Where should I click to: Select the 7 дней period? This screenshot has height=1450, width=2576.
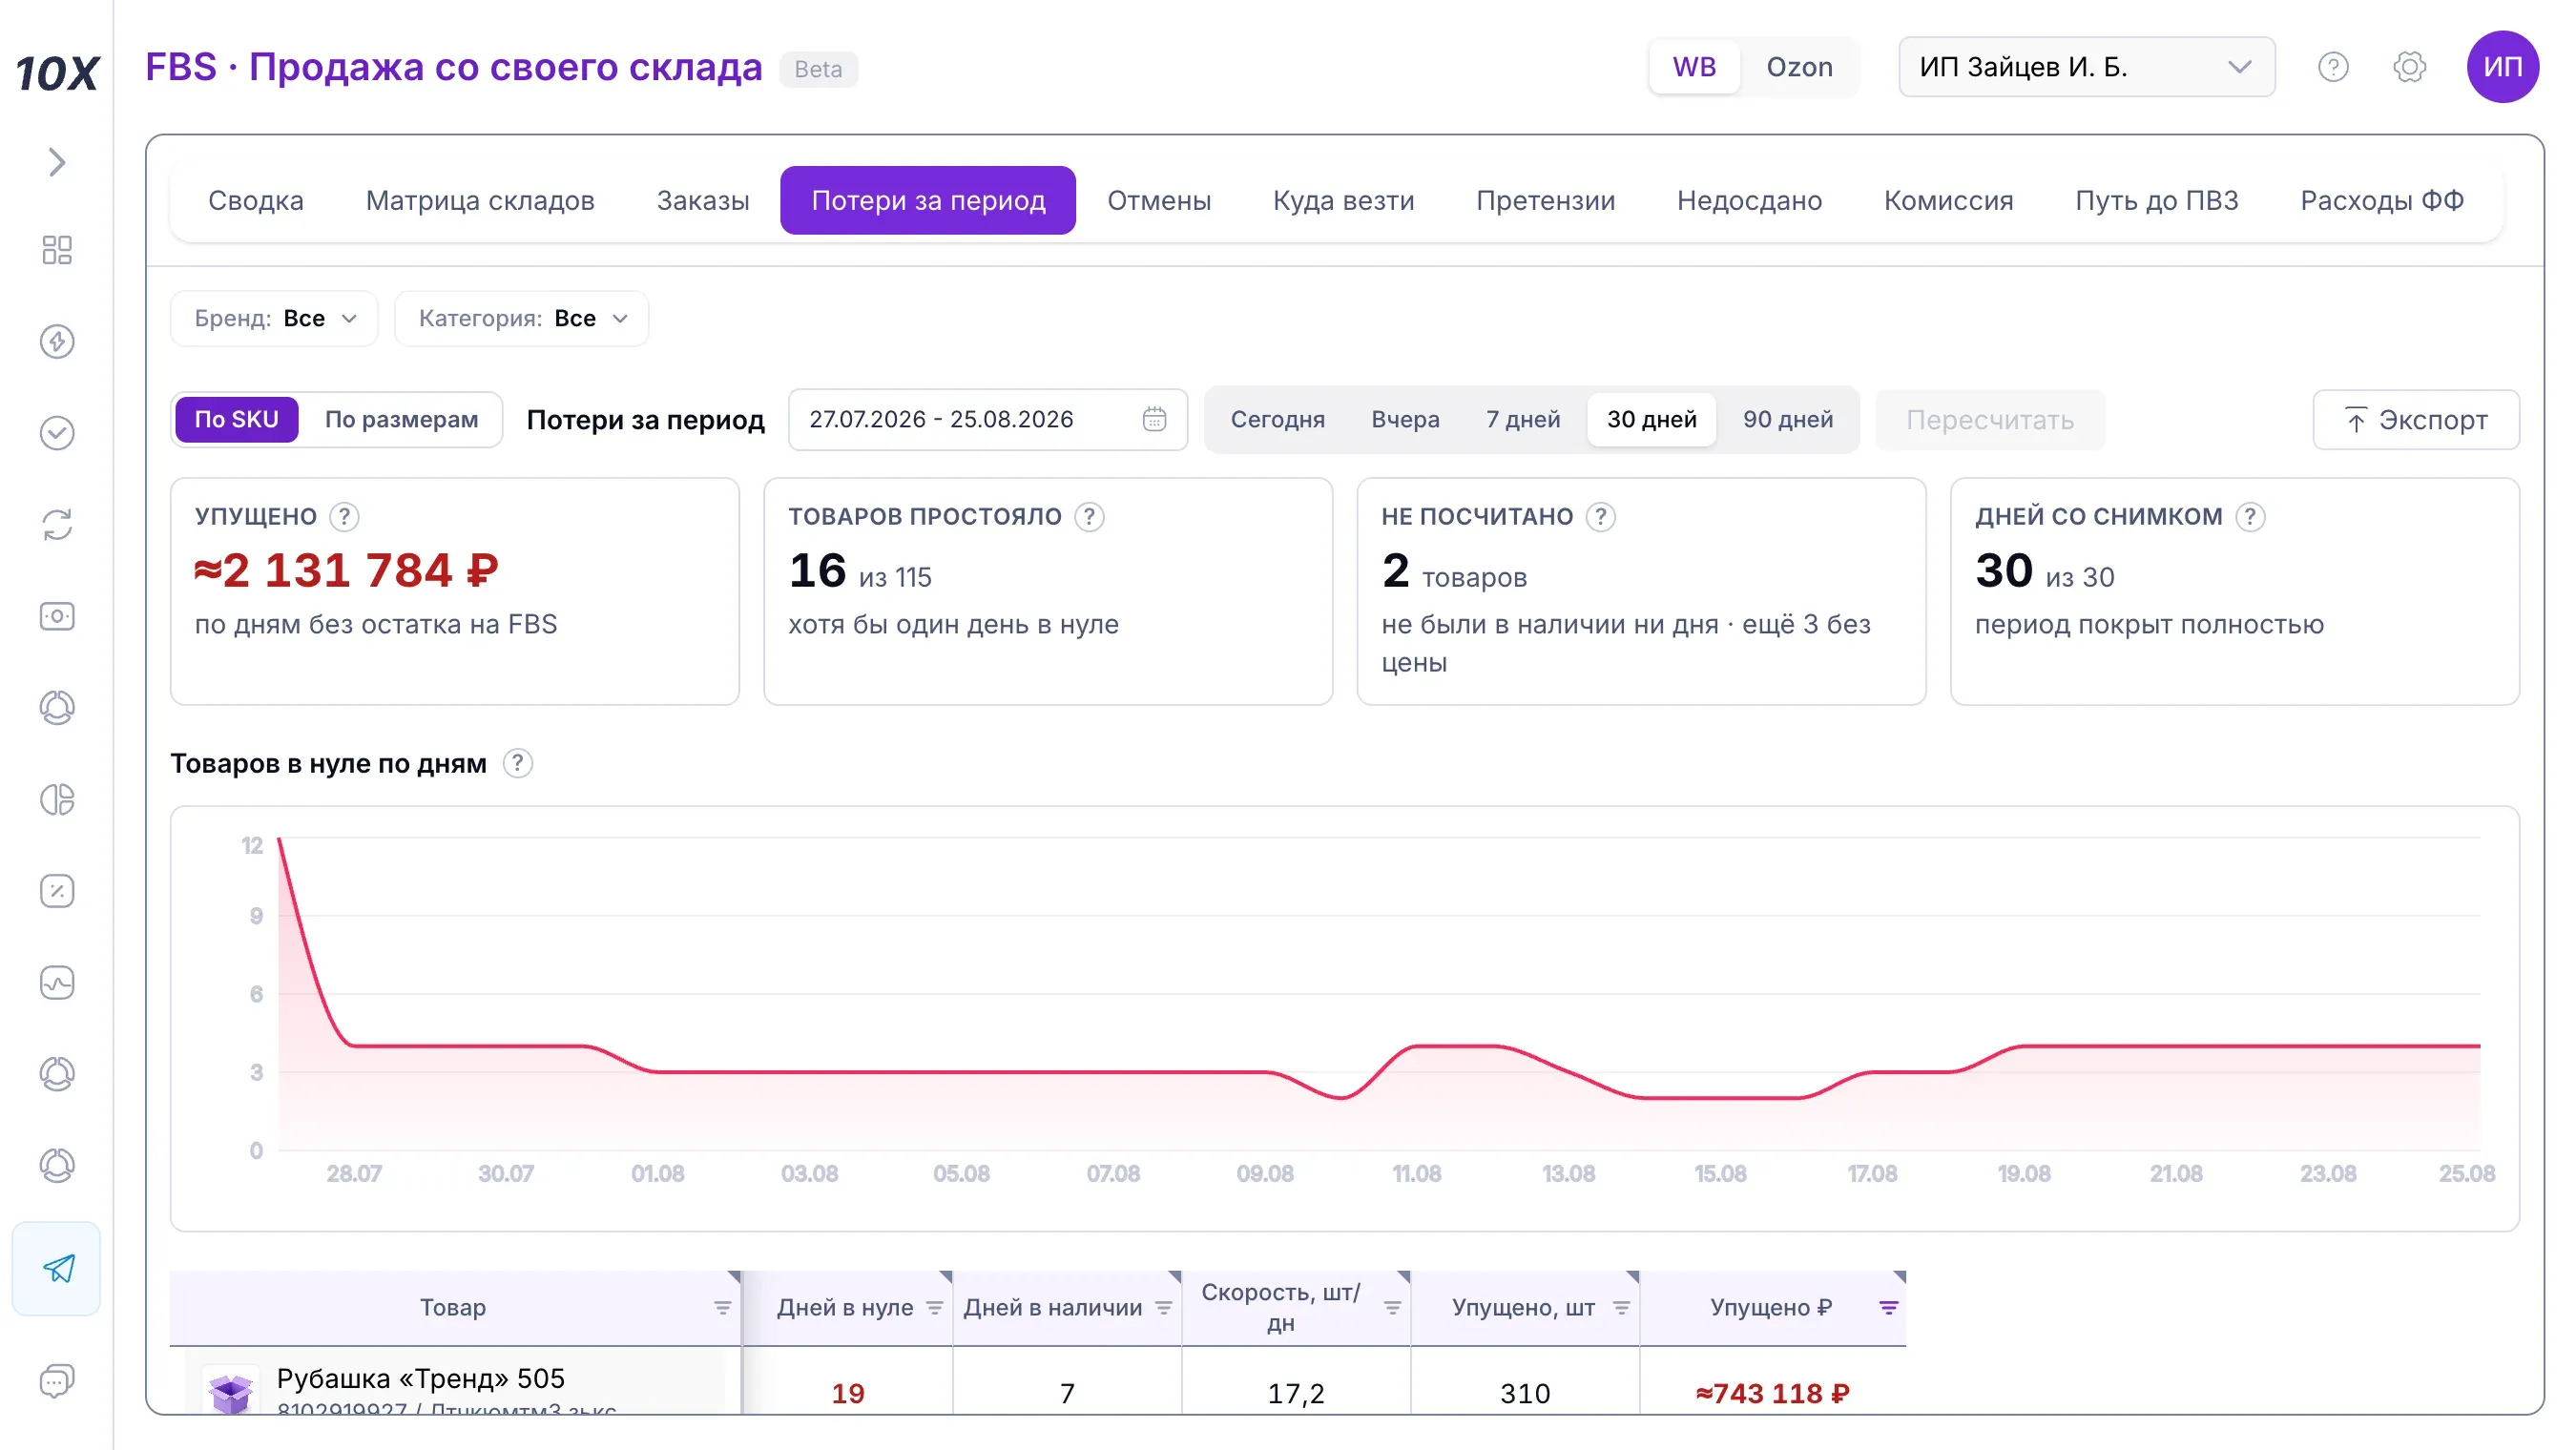point(1522,419)
